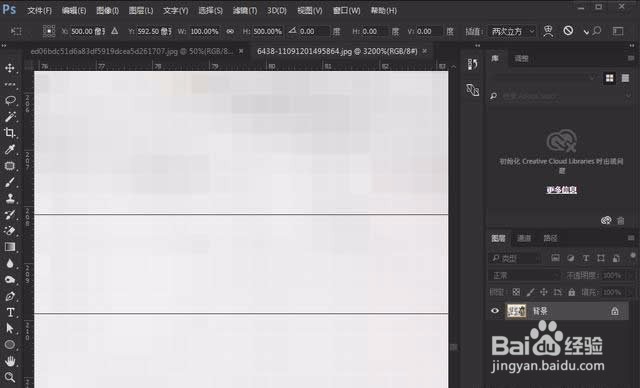The image size is (640, 388).
Task: Toggle lock image pixels brush icon
Action: (x=530, y=292)
